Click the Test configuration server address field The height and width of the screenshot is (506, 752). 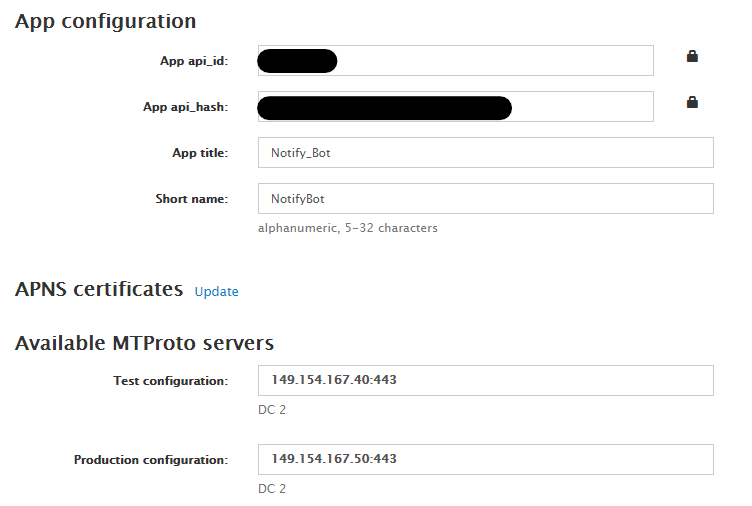485,381
